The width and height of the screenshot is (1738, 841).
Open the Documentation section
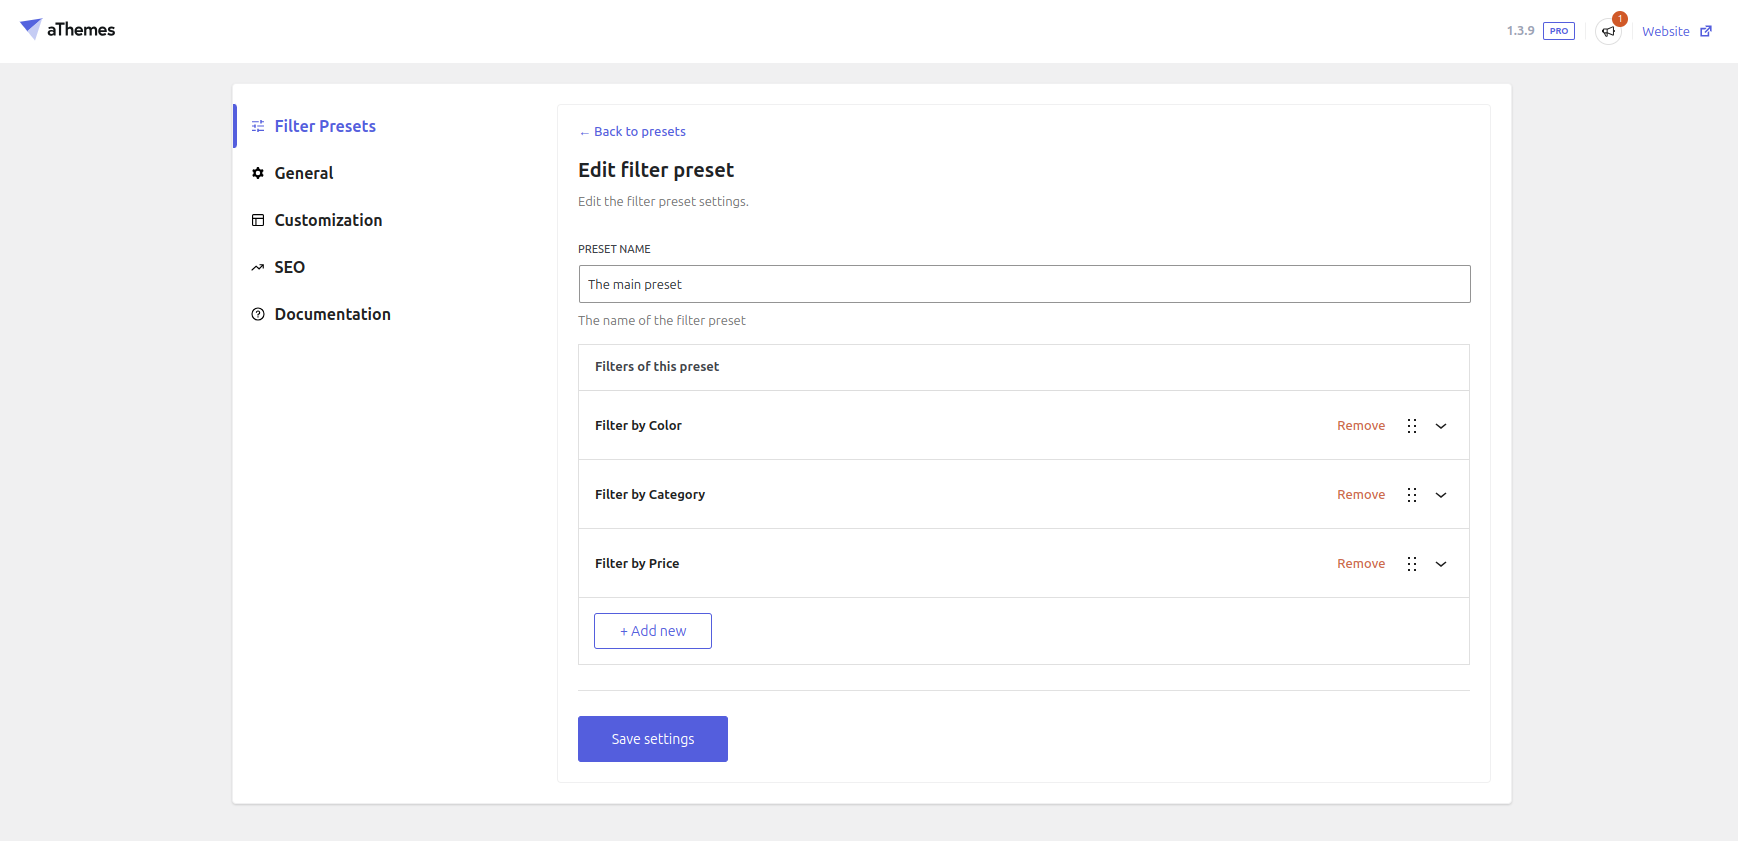[332, 314]
